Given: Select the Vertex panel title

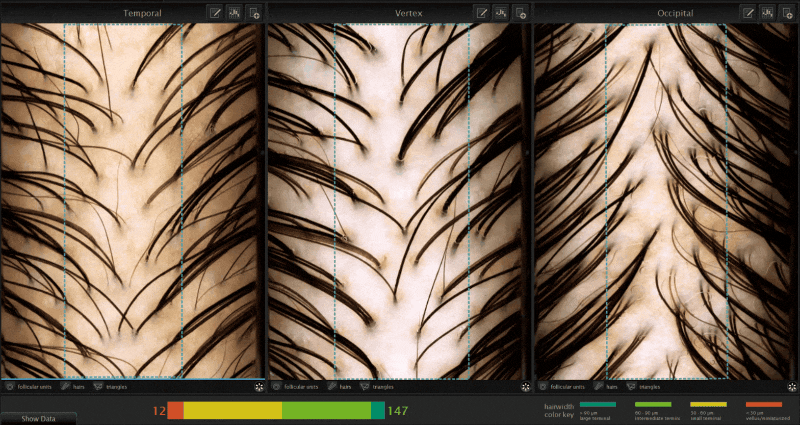Looking at the screenshot, I should tap(409, 14).
